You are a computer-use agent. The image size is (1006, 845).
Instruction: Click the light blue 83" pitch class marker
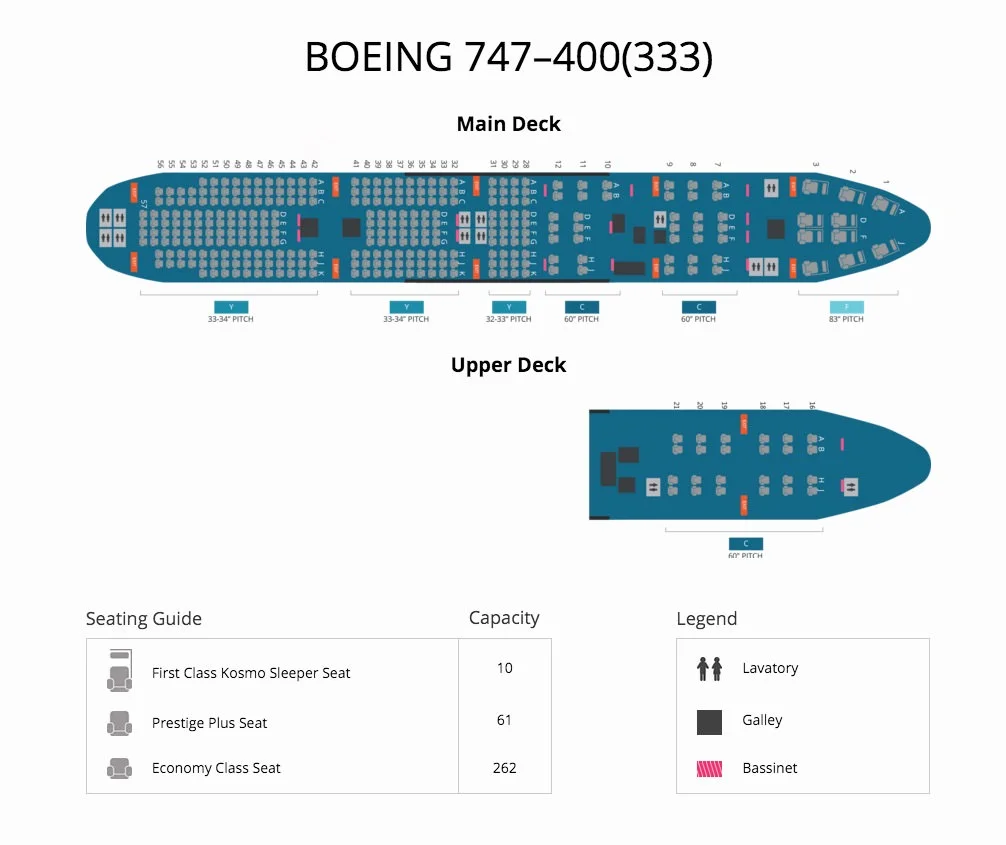(x=846, y=307)
